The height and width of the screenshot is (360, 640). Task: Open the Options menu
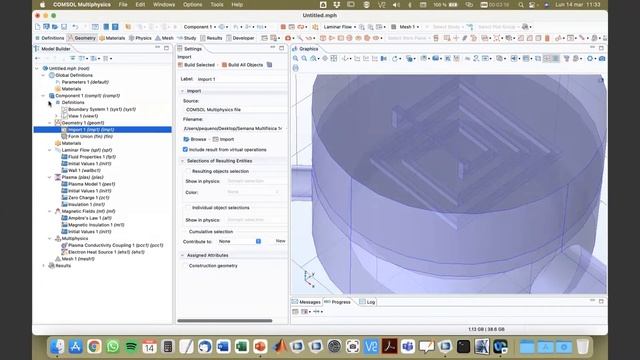click(x=192, y=4)
